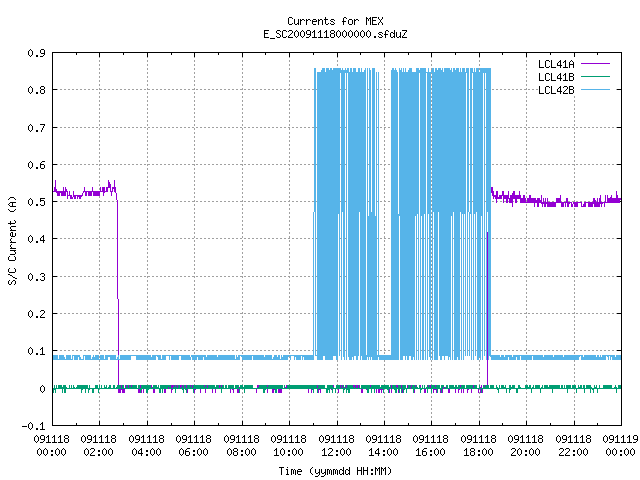The width and height of the screenshot is (640, 480).
Task: Click the -0.1 y-axis tick value
Action: tap(34, 426)
